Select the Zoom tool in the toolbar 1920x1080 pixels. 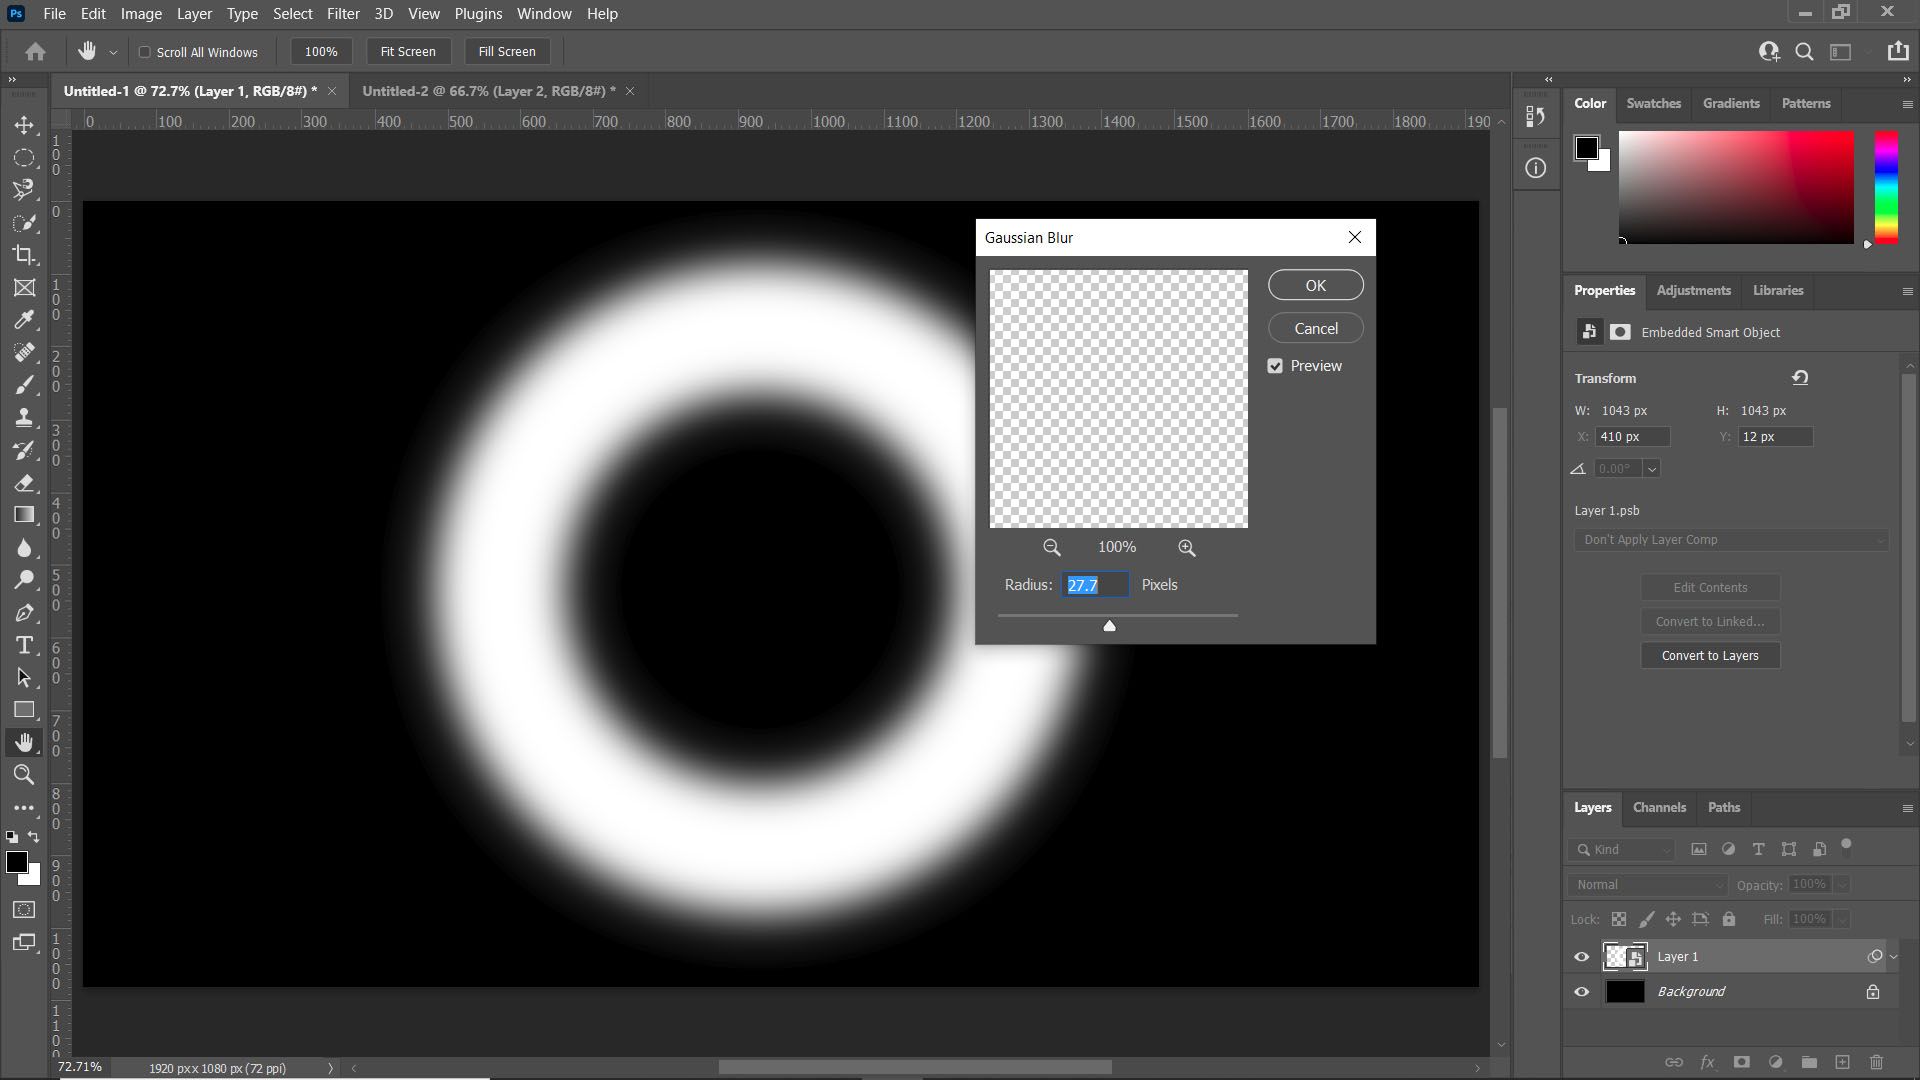pyautogui.click(x=24, y=774)
